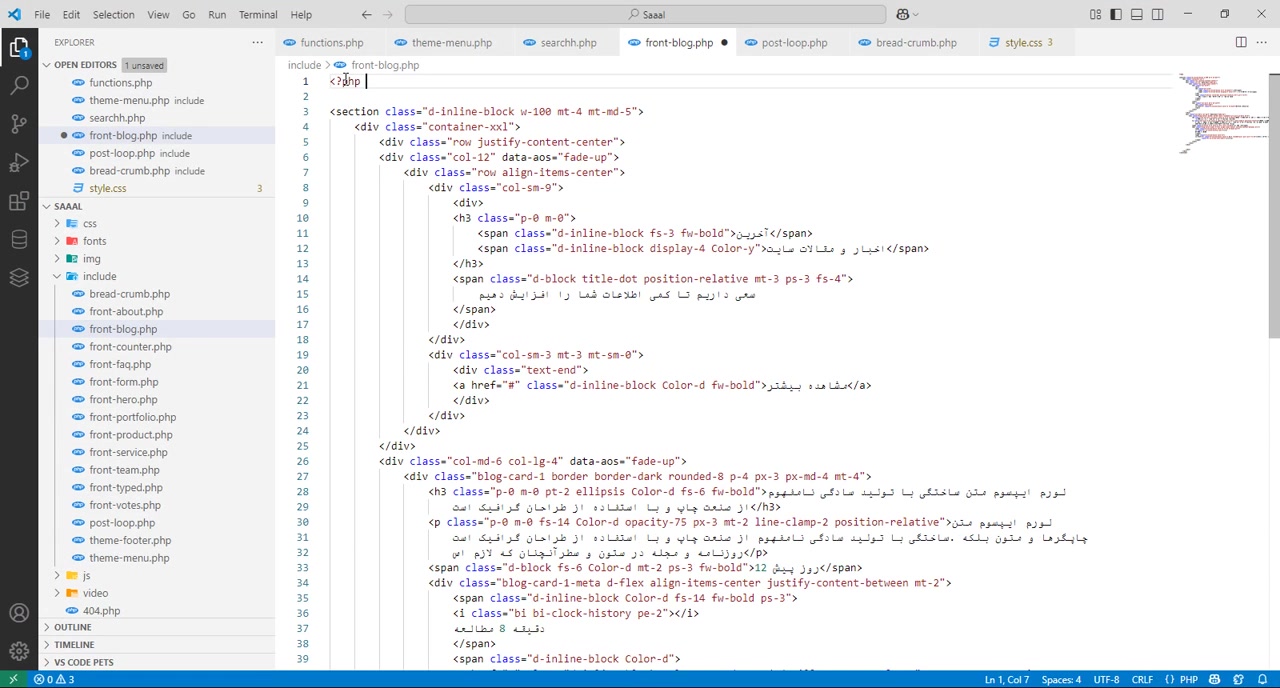Toggle the bottom Panel visibility
This screenshot has width=1280, height=688.
1137,14
